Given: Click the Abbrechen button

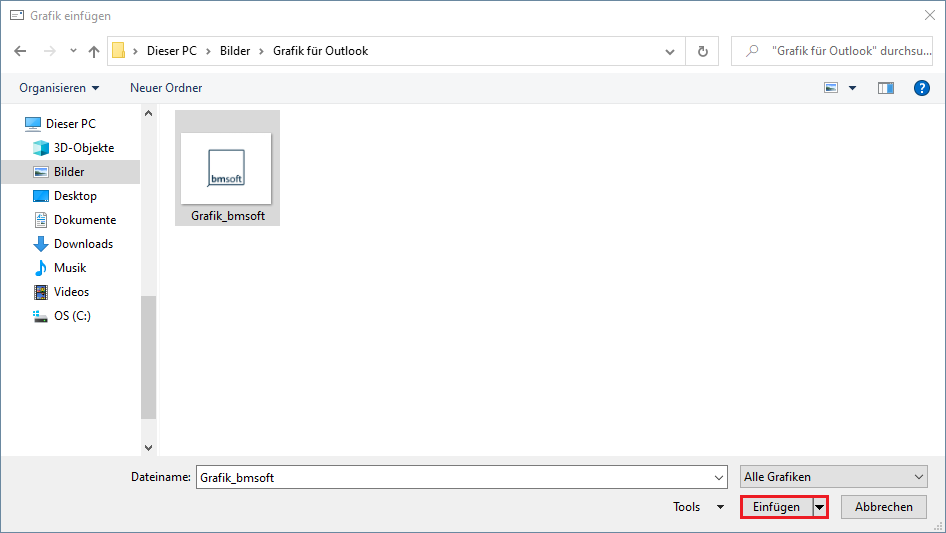Looking at the screenshot, I should [x=883, y=507].
